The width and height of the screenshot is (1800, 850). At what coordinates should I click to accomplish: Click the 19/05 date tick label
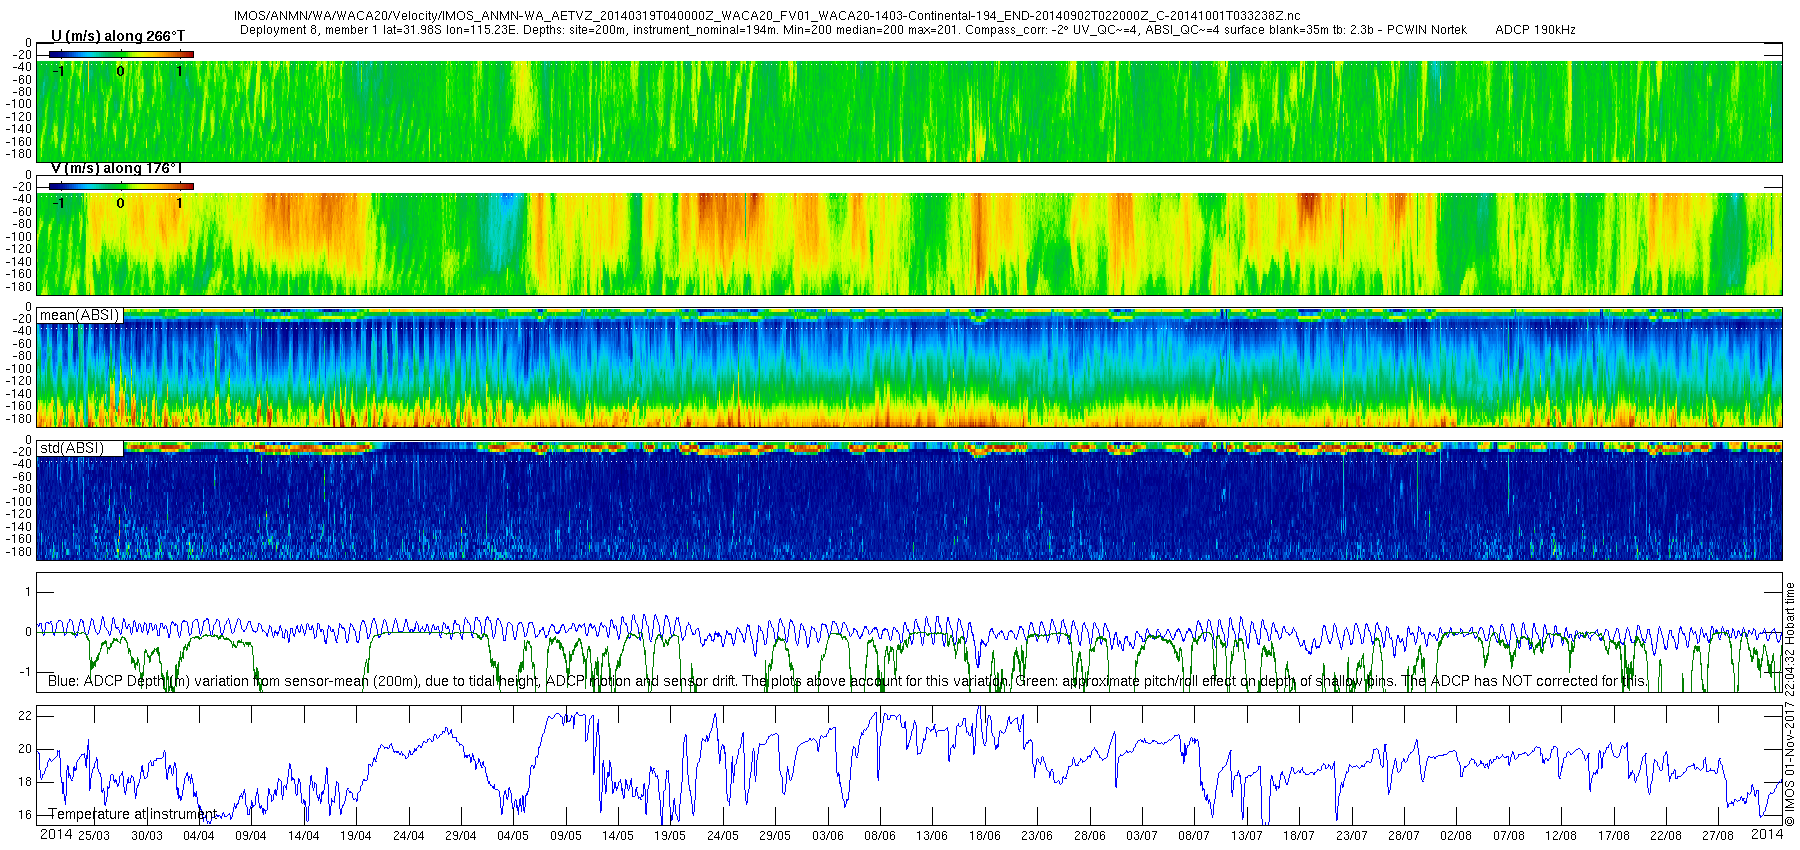[670, 836]
